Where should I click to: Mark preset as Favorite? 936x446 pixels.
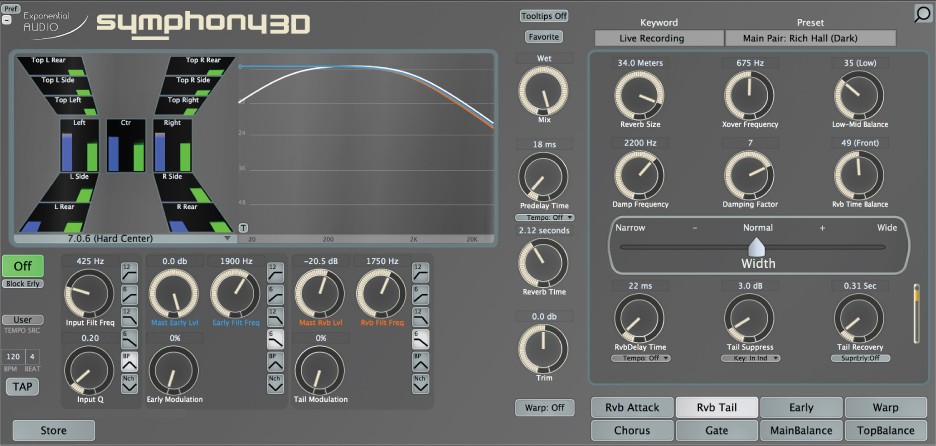coord(544,37)
